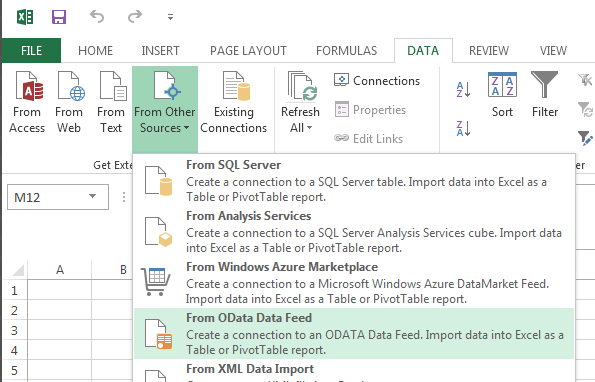Screen dimensions: 595x382
Task: Select the DATA tab
Action: [x=423, y=50]
